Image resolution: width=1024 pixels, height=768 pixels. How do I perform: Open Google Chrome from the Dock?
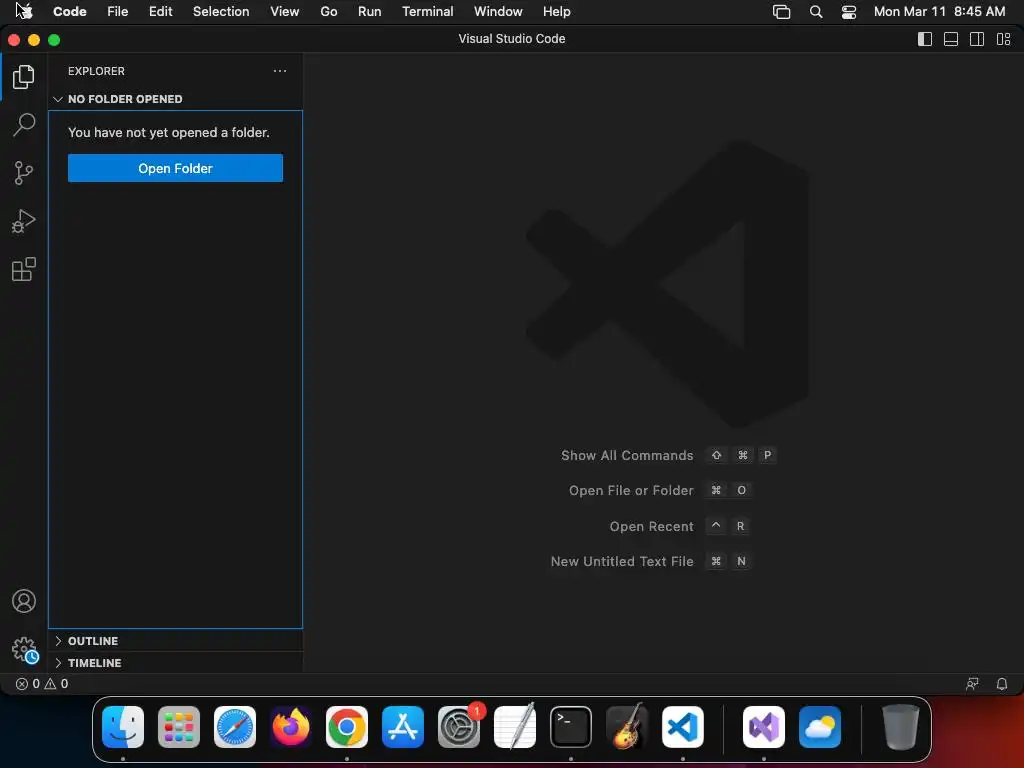[x=347, y=727]
